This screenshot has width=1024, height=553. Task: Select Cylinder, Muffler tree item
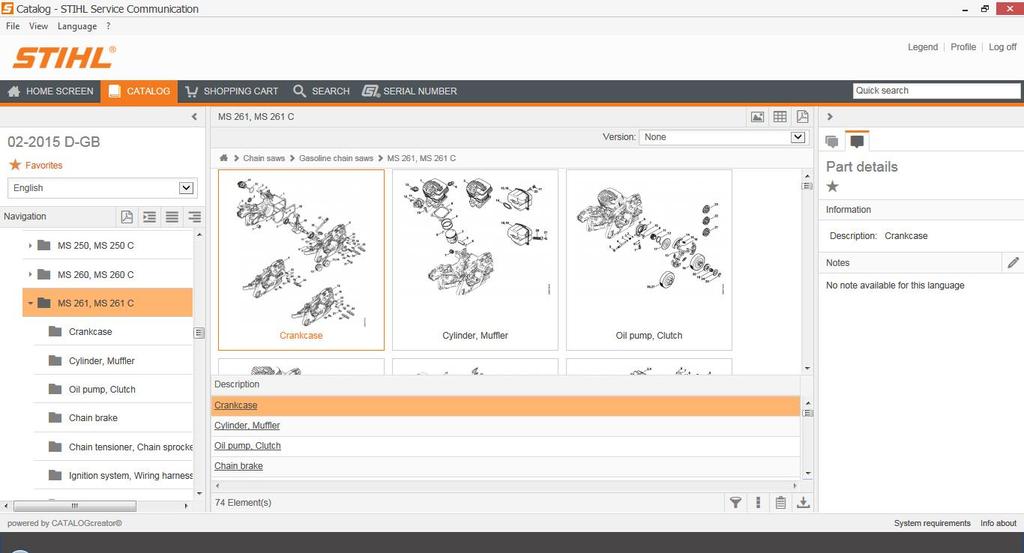[101, 360]
